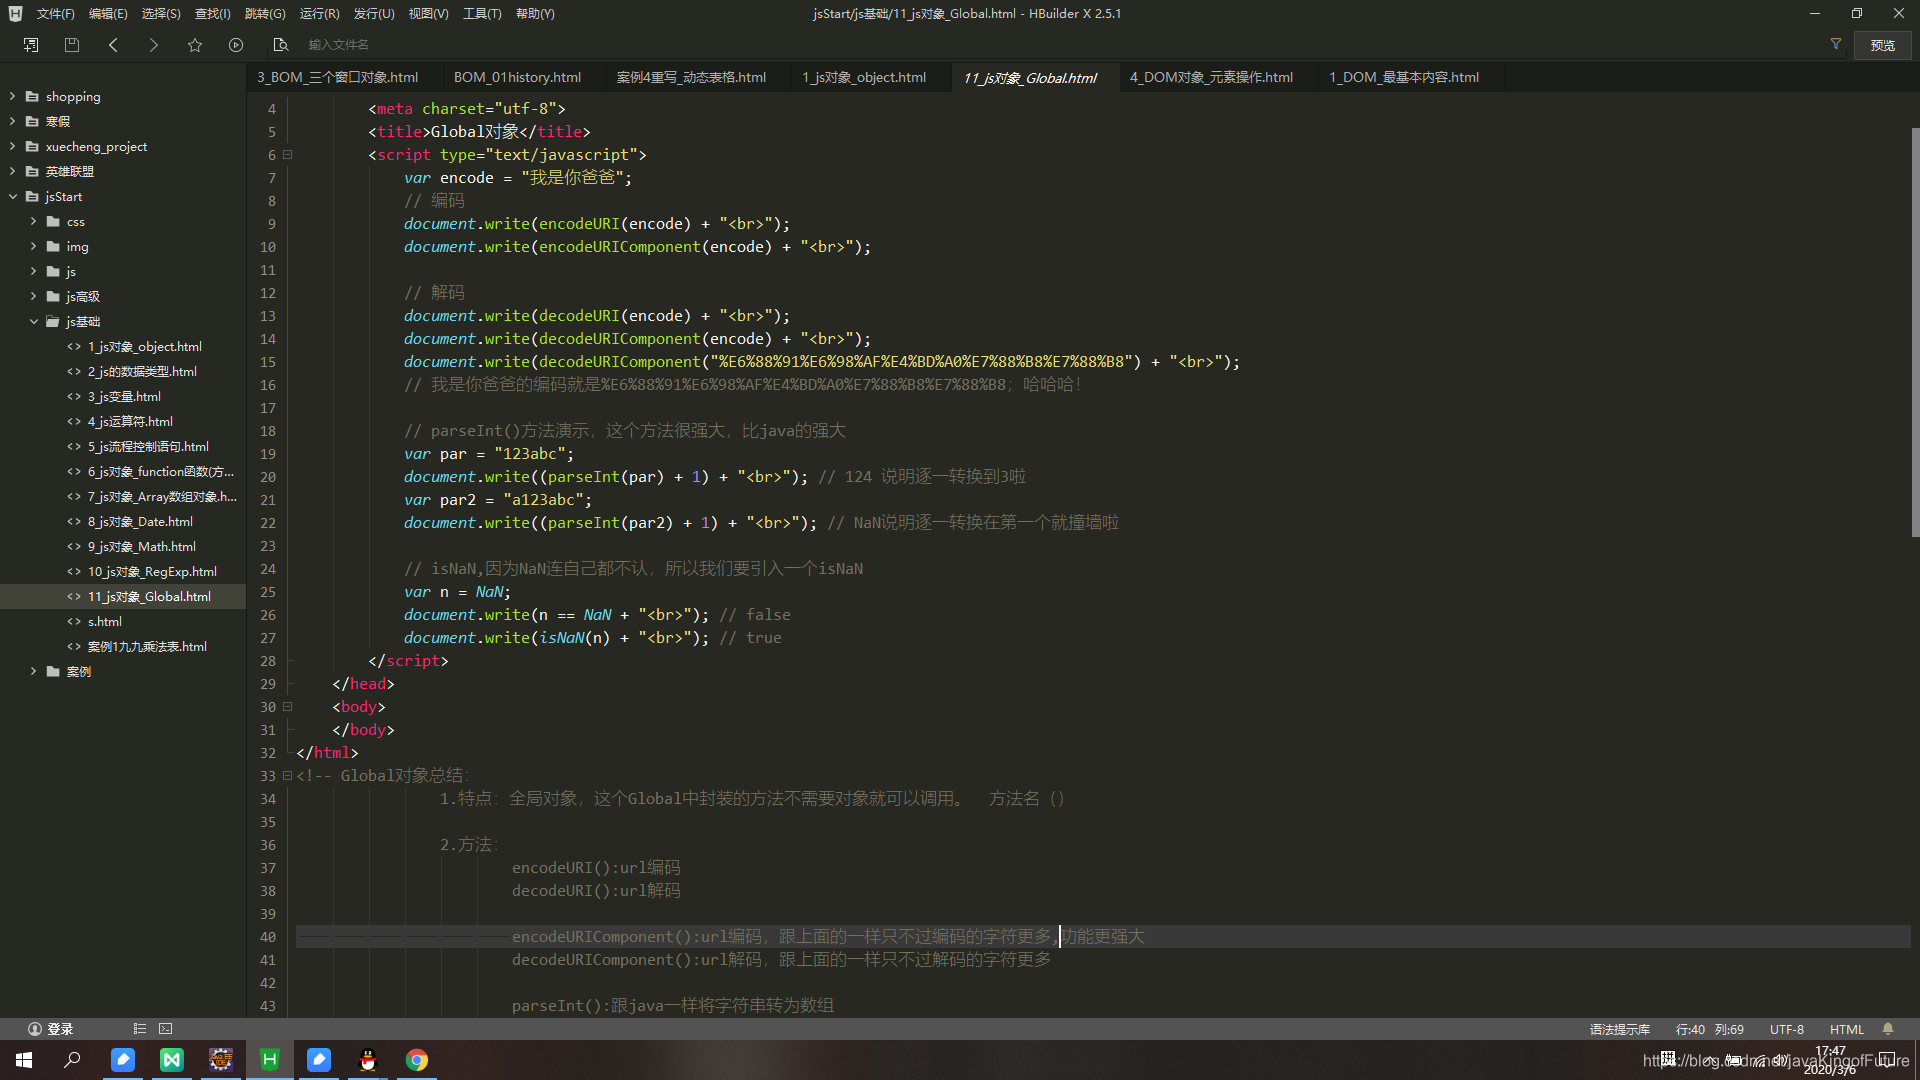
Task: Expand the 英雄联盟 project folder
Action: [12, 171]
